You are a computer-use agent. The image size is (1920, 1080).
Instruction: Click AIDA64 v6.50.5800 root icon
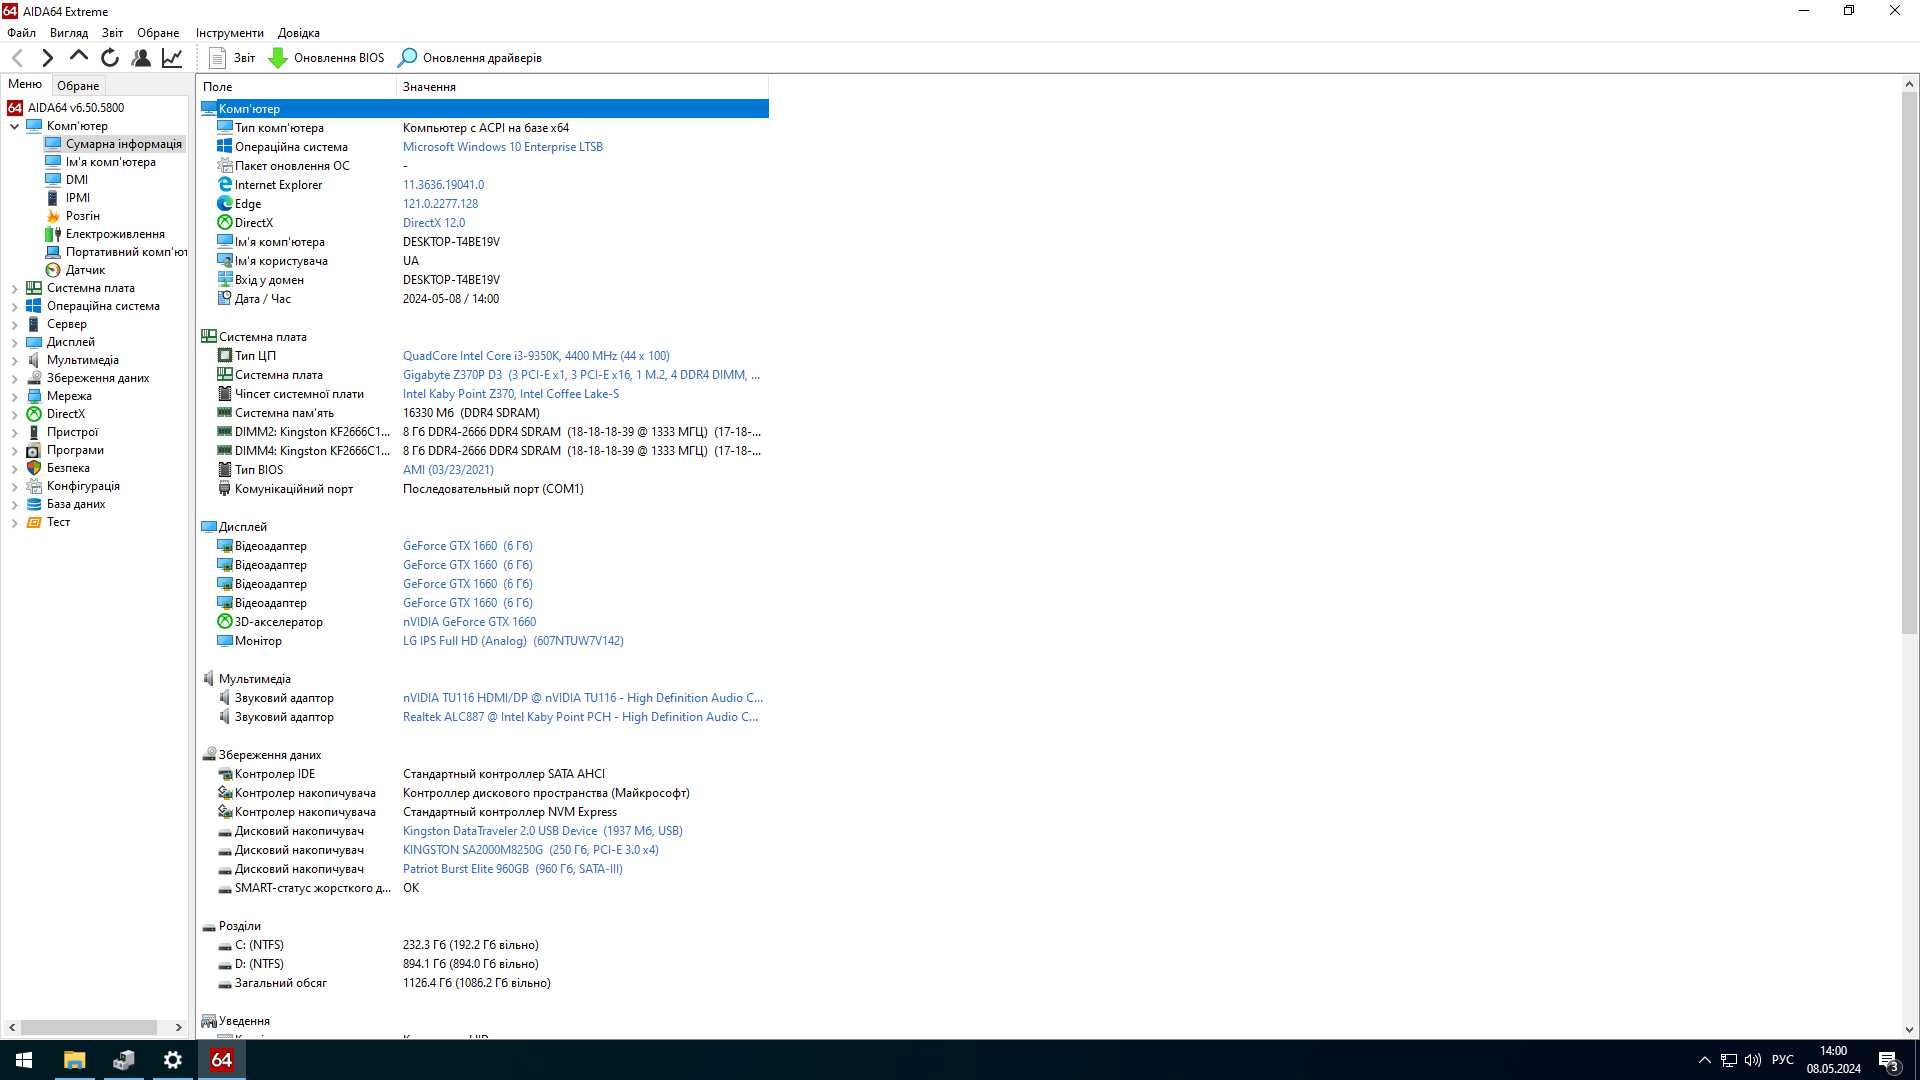(x=15, y=108)
